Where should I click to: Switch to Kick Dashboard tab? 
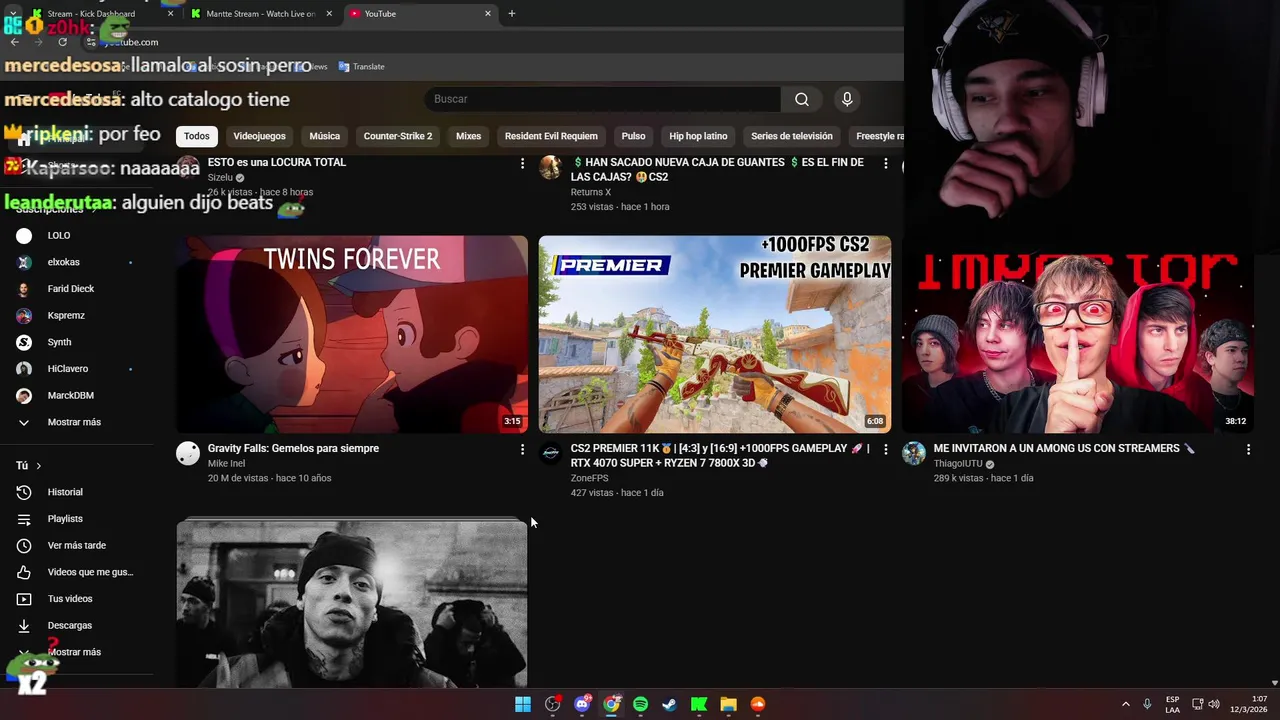click(x=100, y=14)
